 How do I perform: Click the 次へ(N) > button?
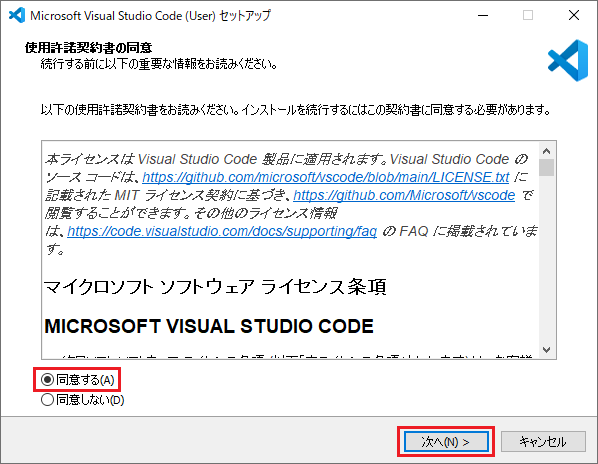(446, 442)
